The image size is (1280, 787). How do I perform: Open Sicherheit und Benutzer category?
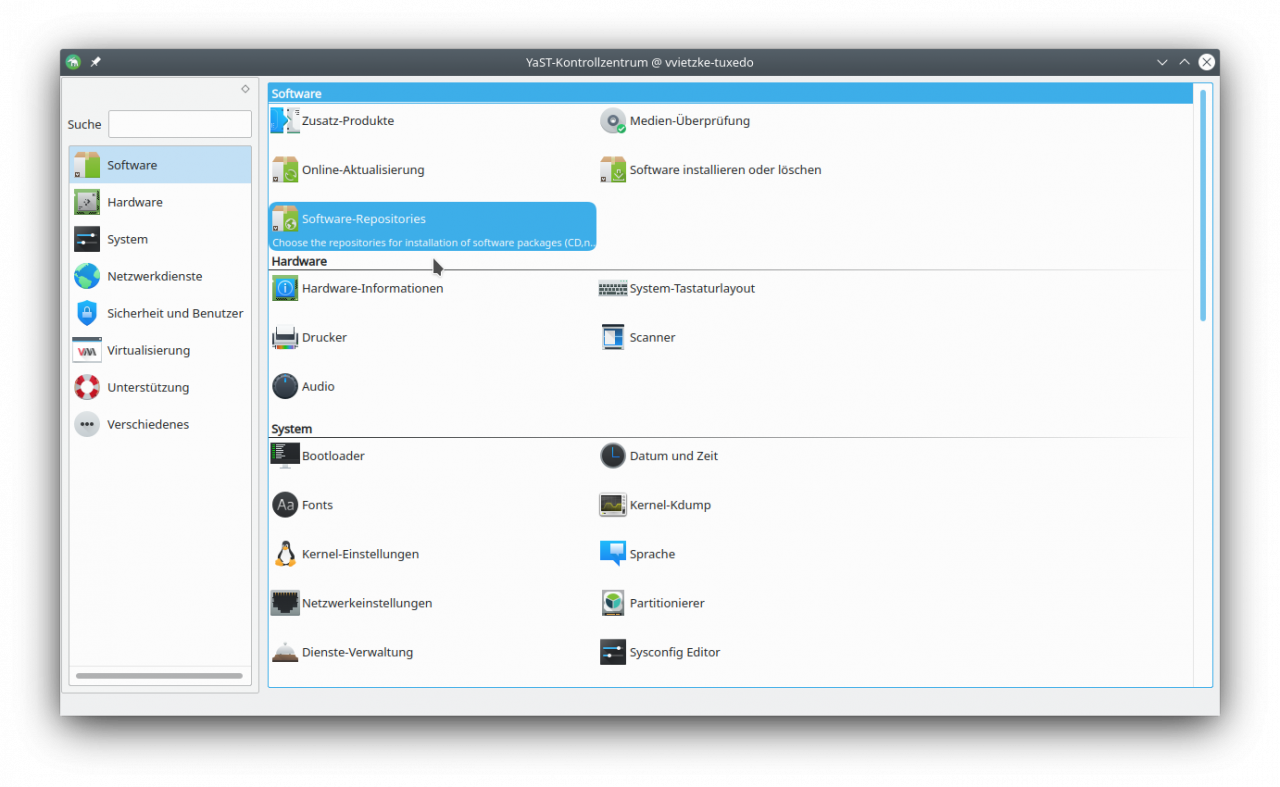pyautogui.click(x=160, y=313)
